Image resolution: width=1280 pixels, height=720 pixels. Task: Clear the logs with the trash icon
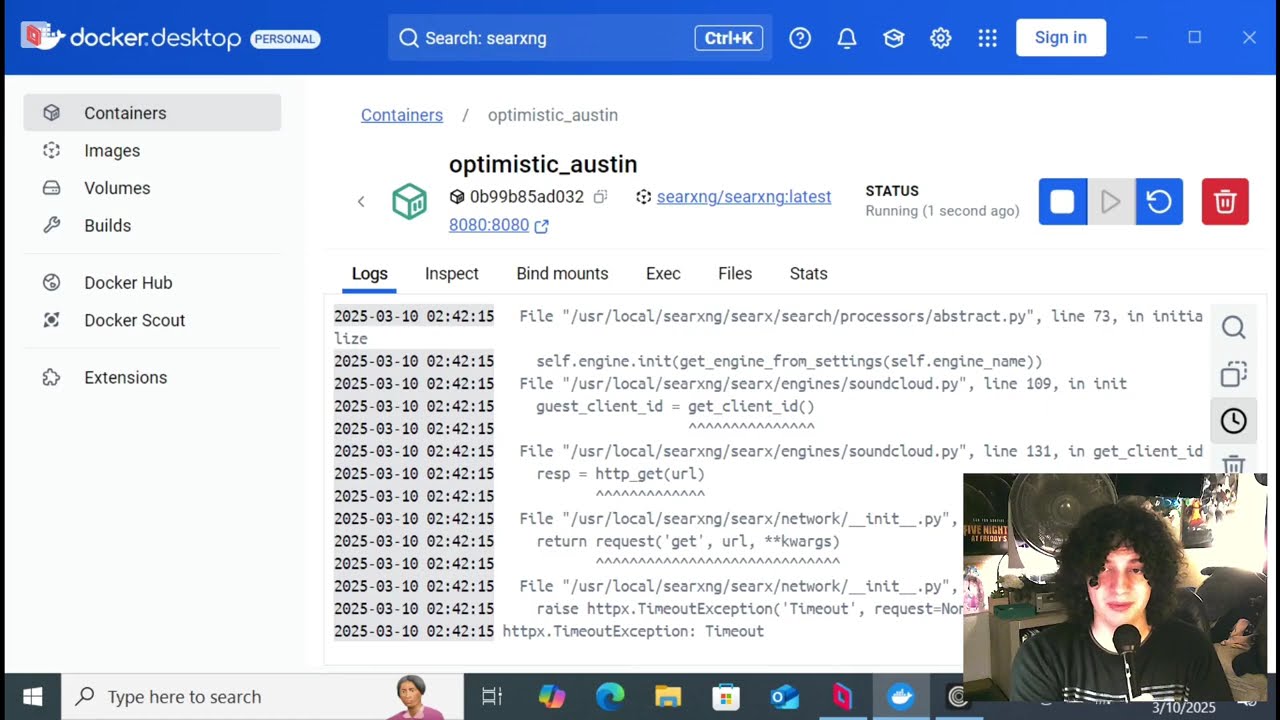1234,465
